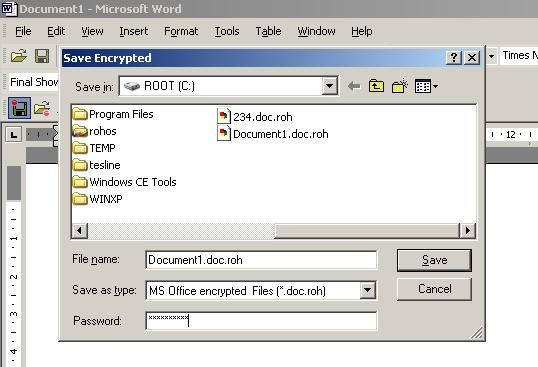538x367 pixels.
Task: Open the Table menu
Action: [x=268, y=31]
